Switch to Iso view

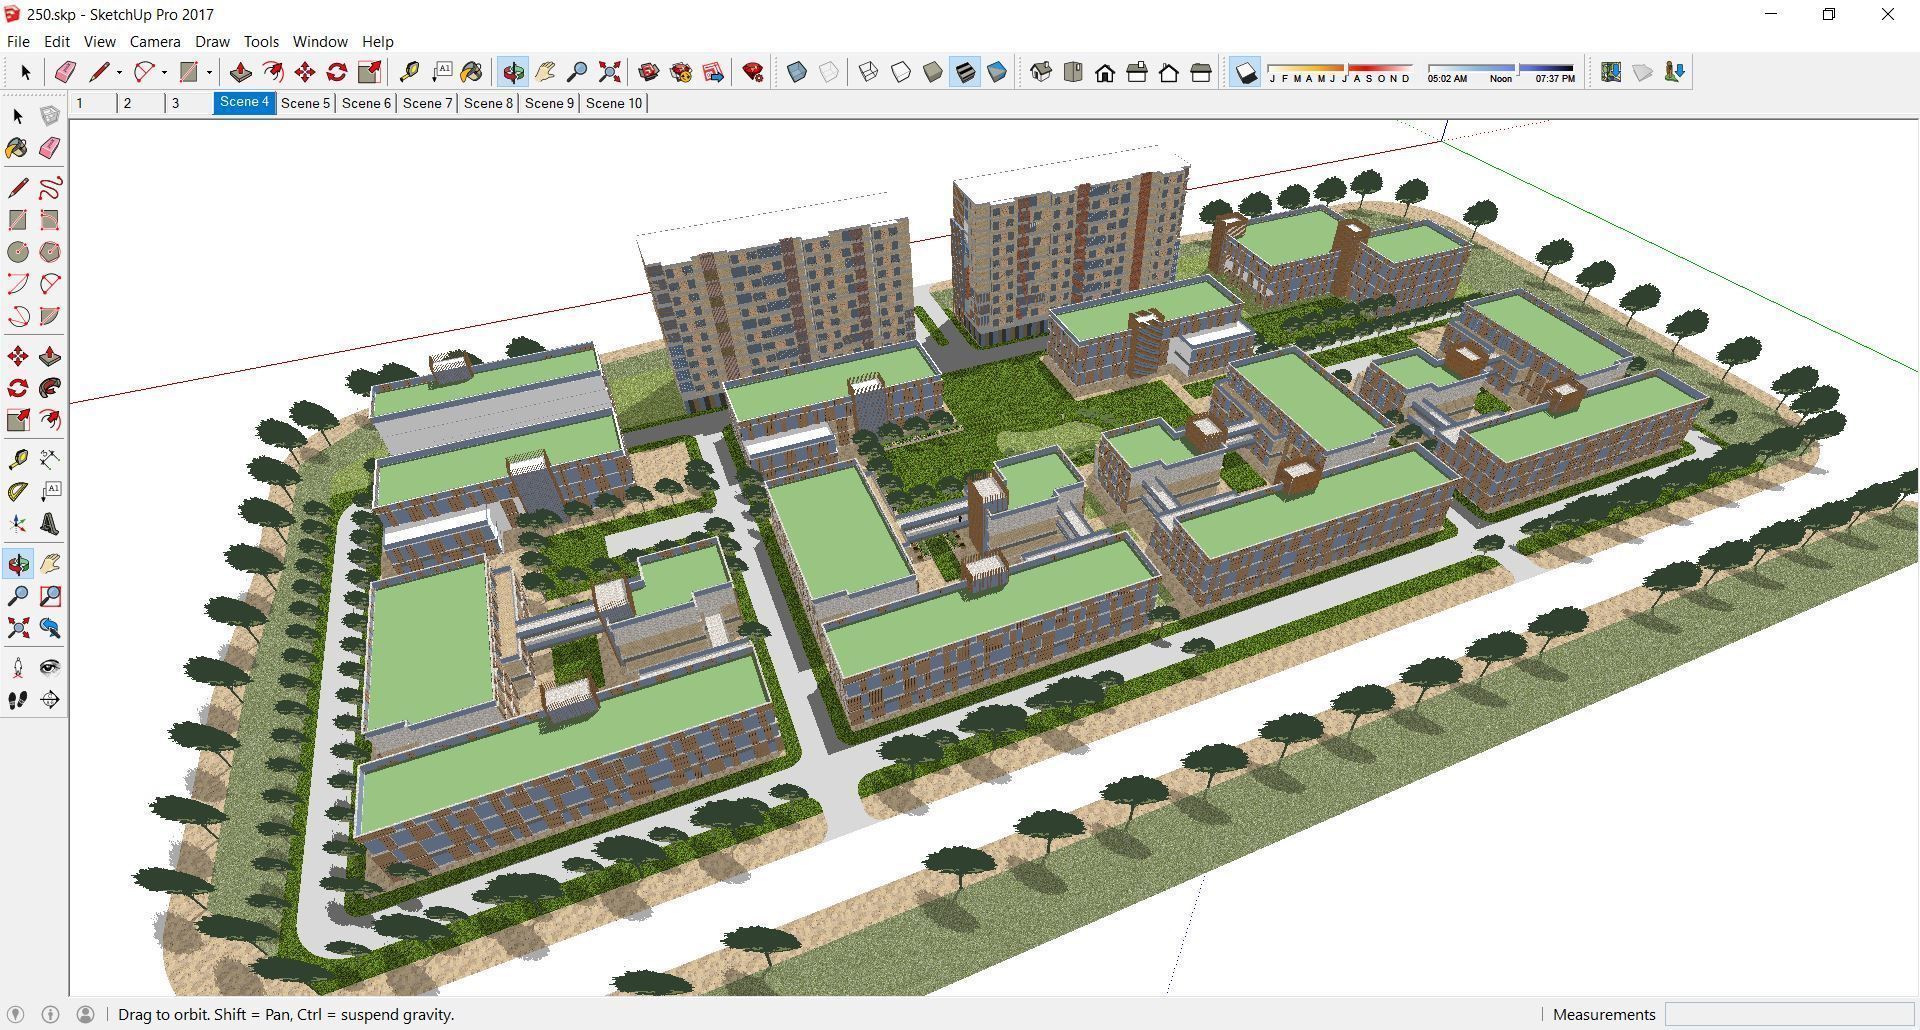tap(1041, 72)
